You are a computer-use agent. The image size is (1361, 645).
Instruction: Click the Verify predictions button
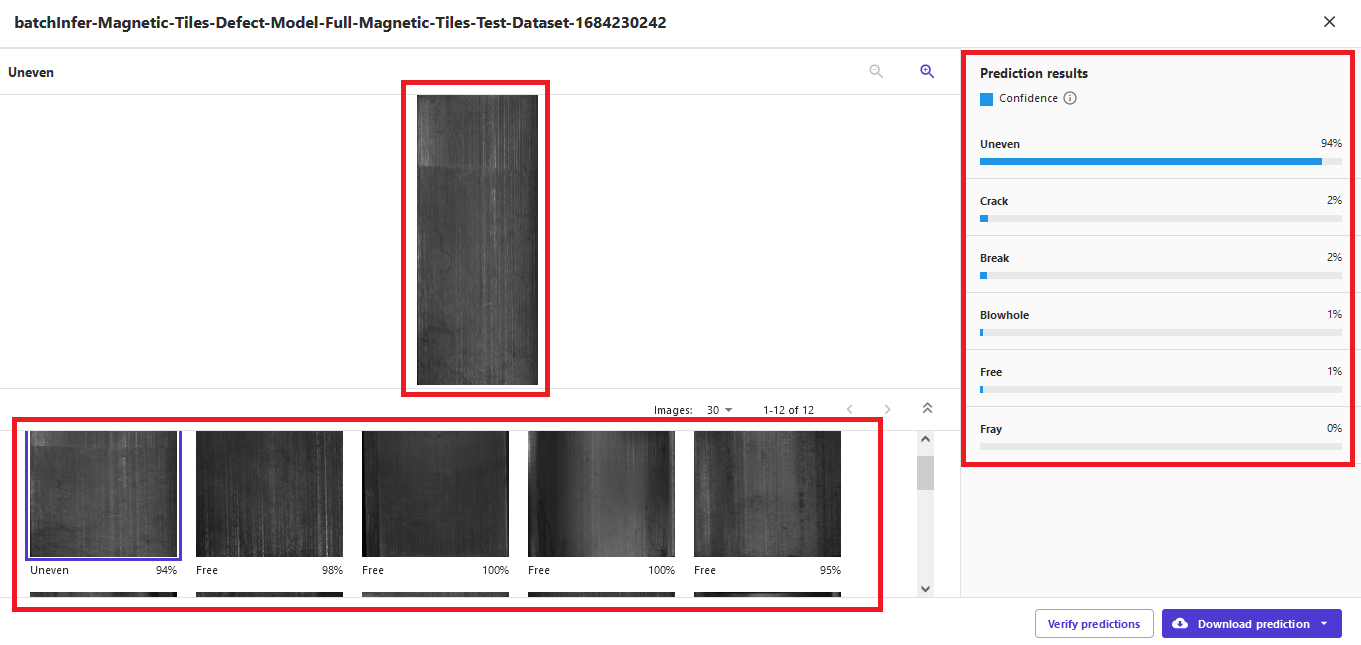(1093, 624)
